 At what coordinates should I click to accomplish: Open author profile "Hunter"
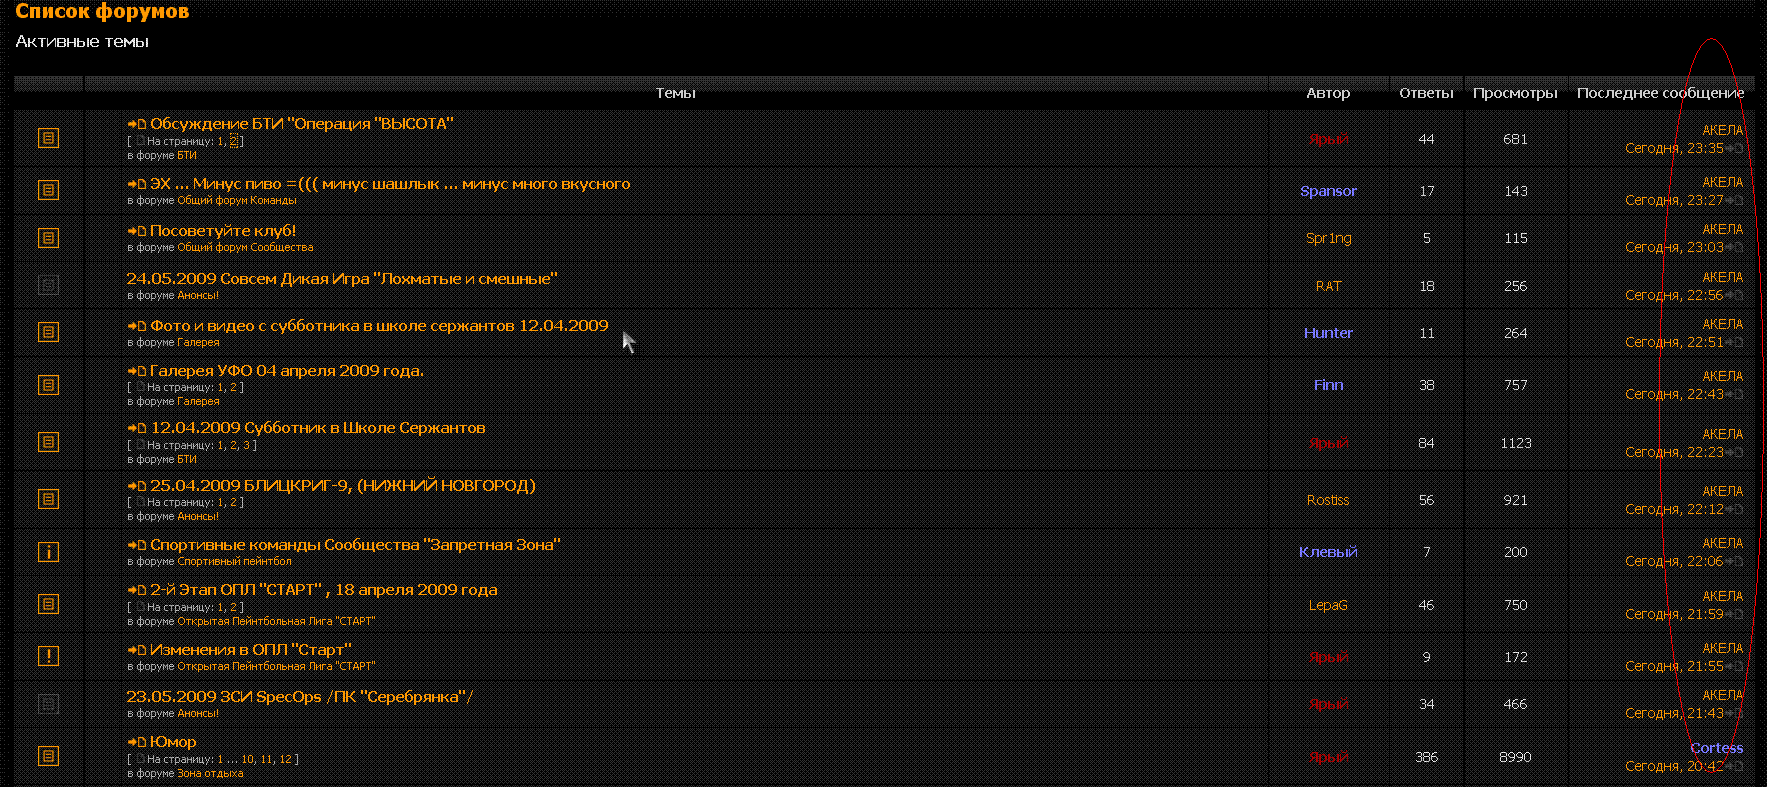1328,333
